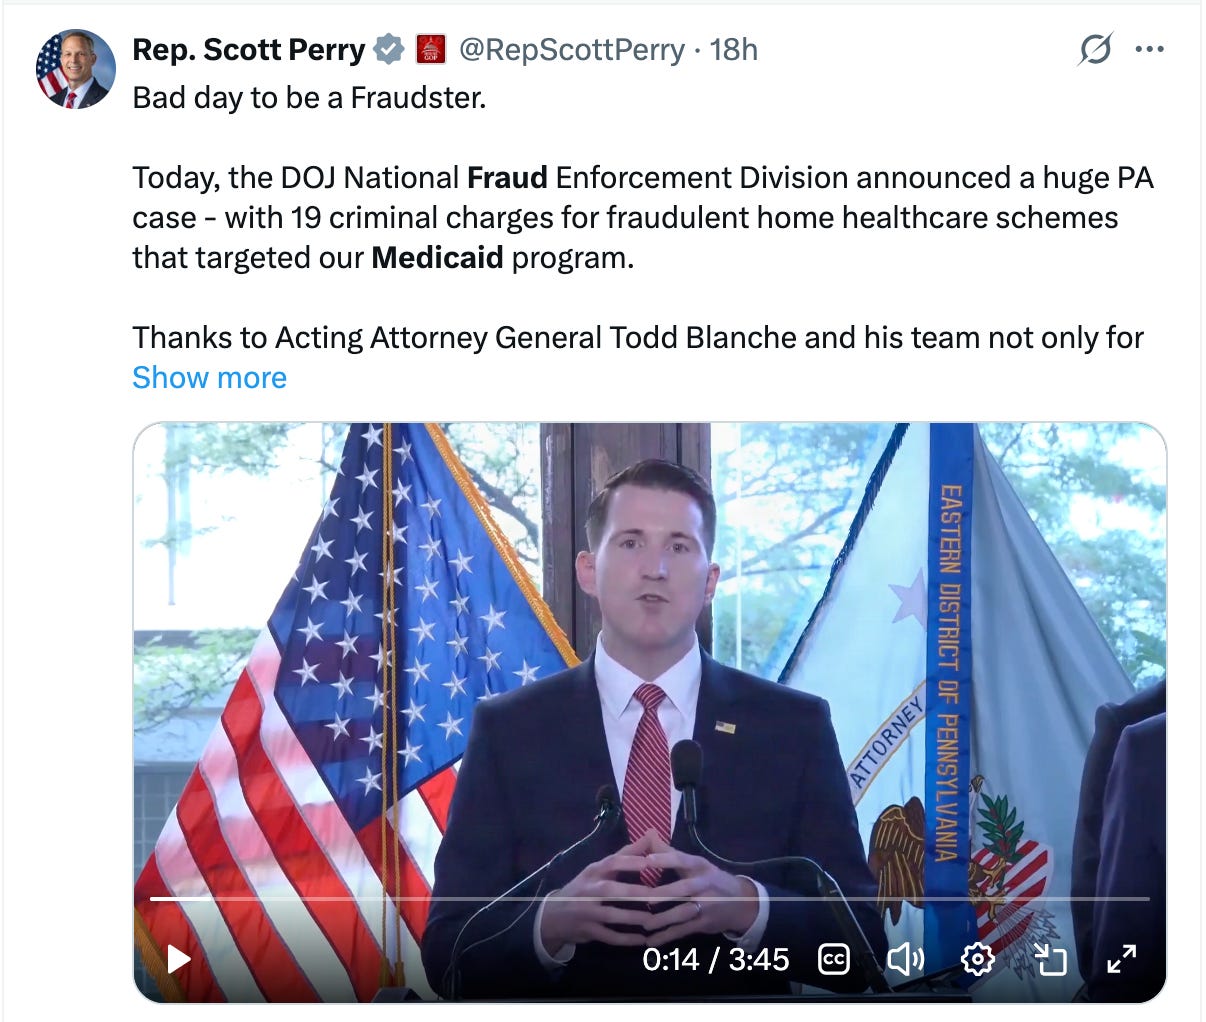Screen dimensions: 1206x1022
Task: Mute the video using the speaker icon
Action: 905,960
